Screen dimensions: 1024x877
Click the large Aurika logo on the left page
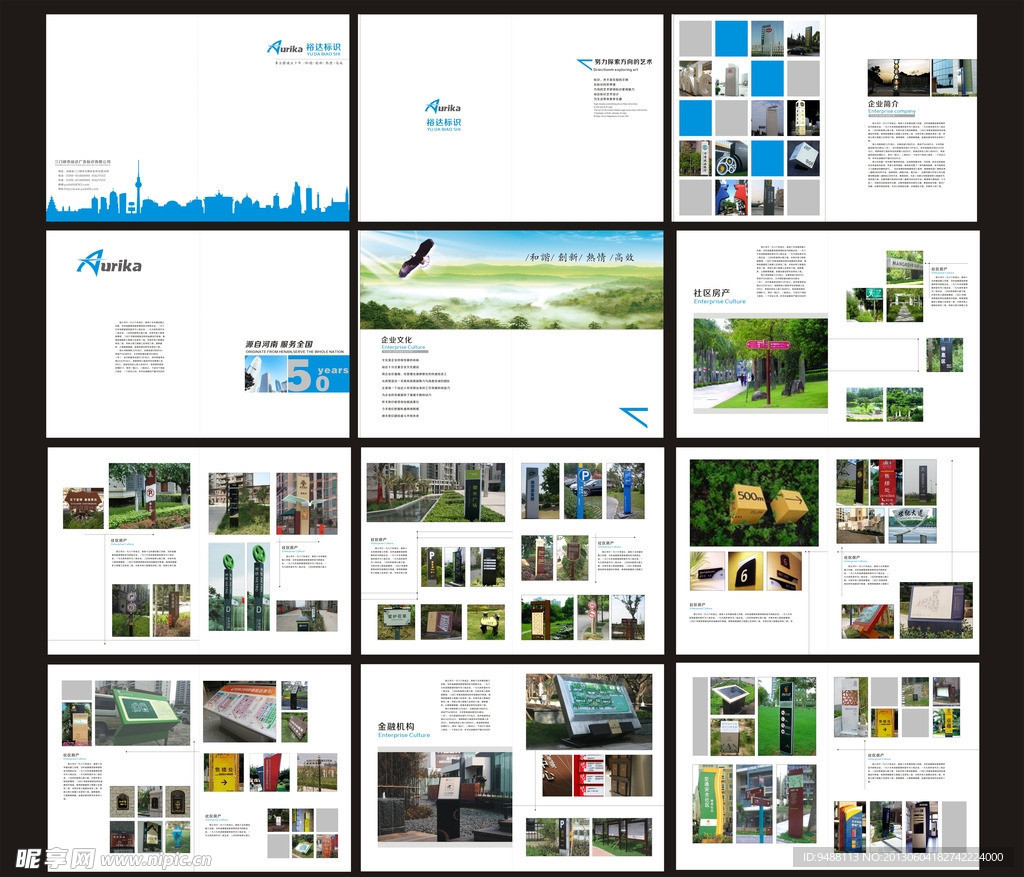tap(109, 263)
